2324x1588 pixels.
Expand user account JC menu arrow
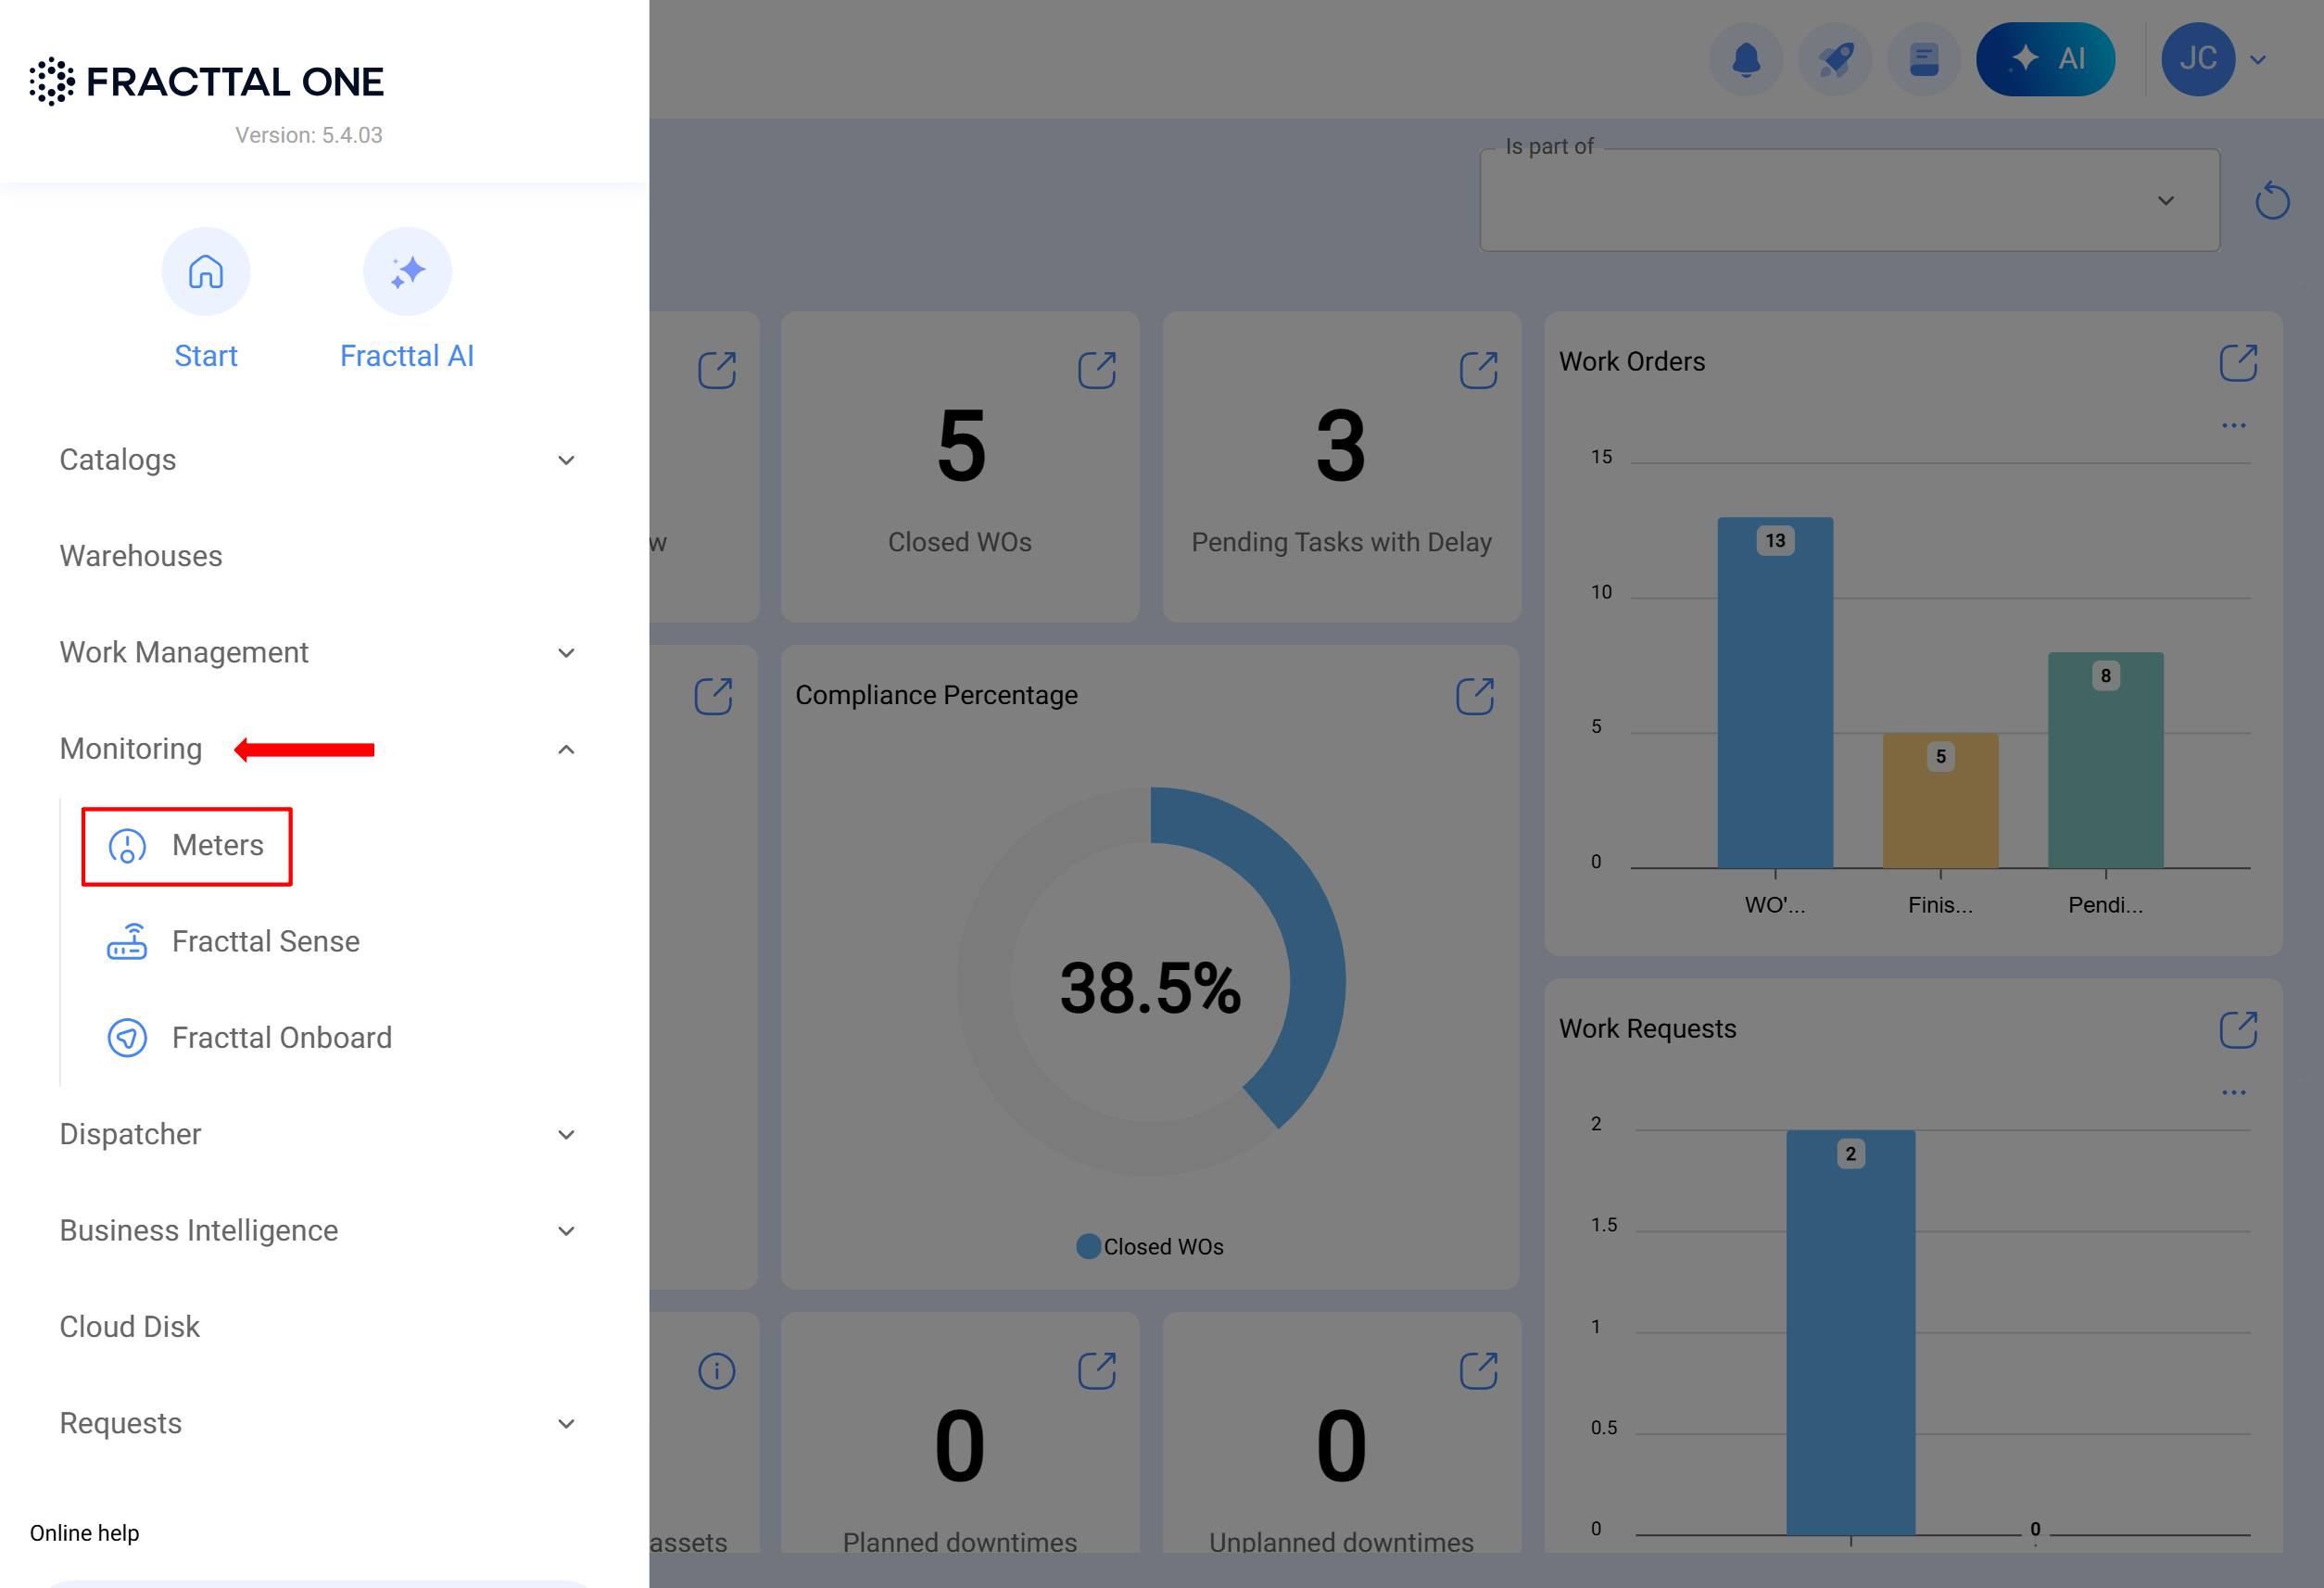tap(2258, 60)
